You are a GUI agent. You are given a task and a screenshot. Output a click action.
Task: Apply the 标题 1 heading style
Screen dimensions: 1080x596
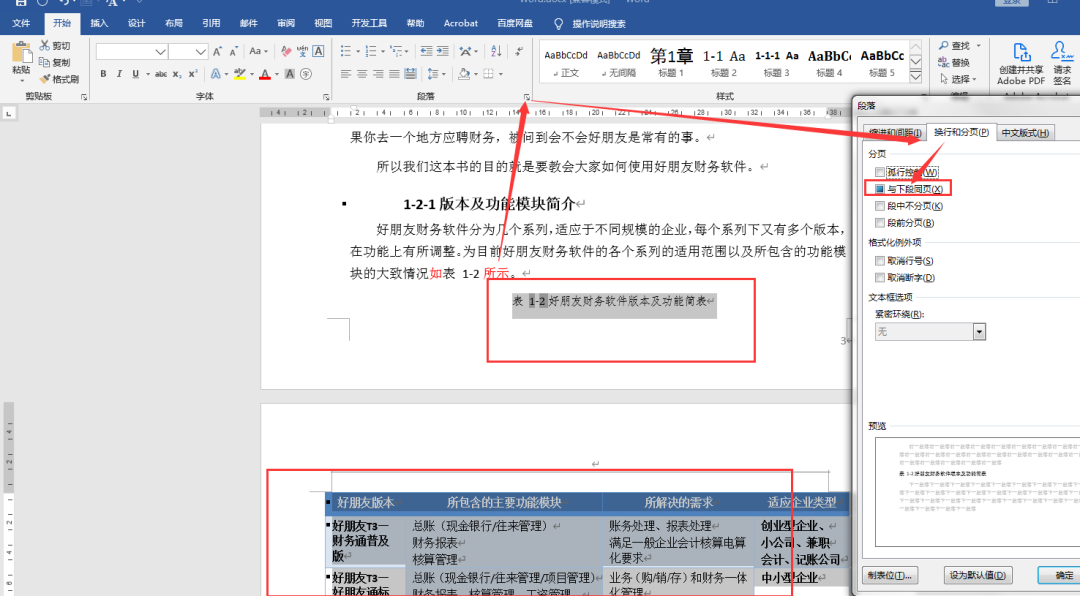671,63
